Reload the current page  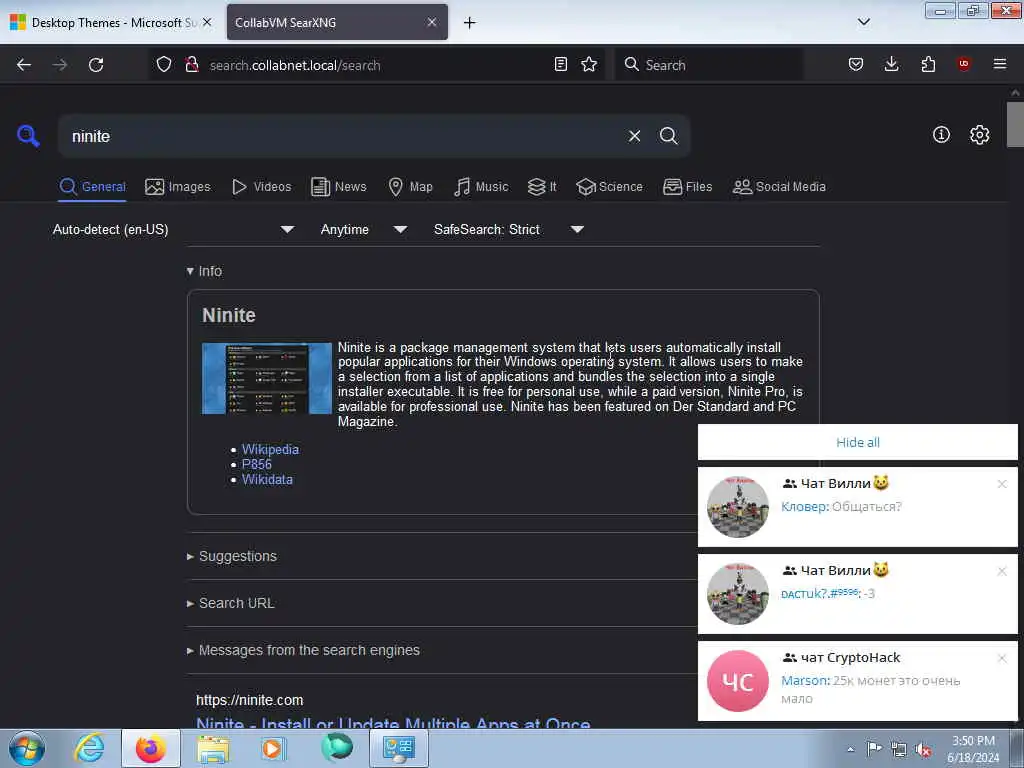[96, 65]
